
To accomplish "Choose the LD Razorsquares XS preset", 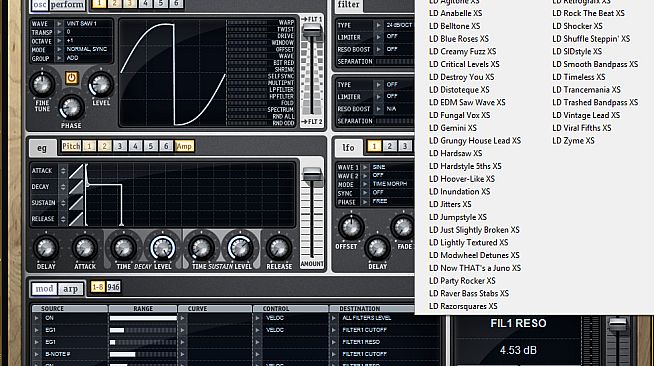I will (463, 306).
